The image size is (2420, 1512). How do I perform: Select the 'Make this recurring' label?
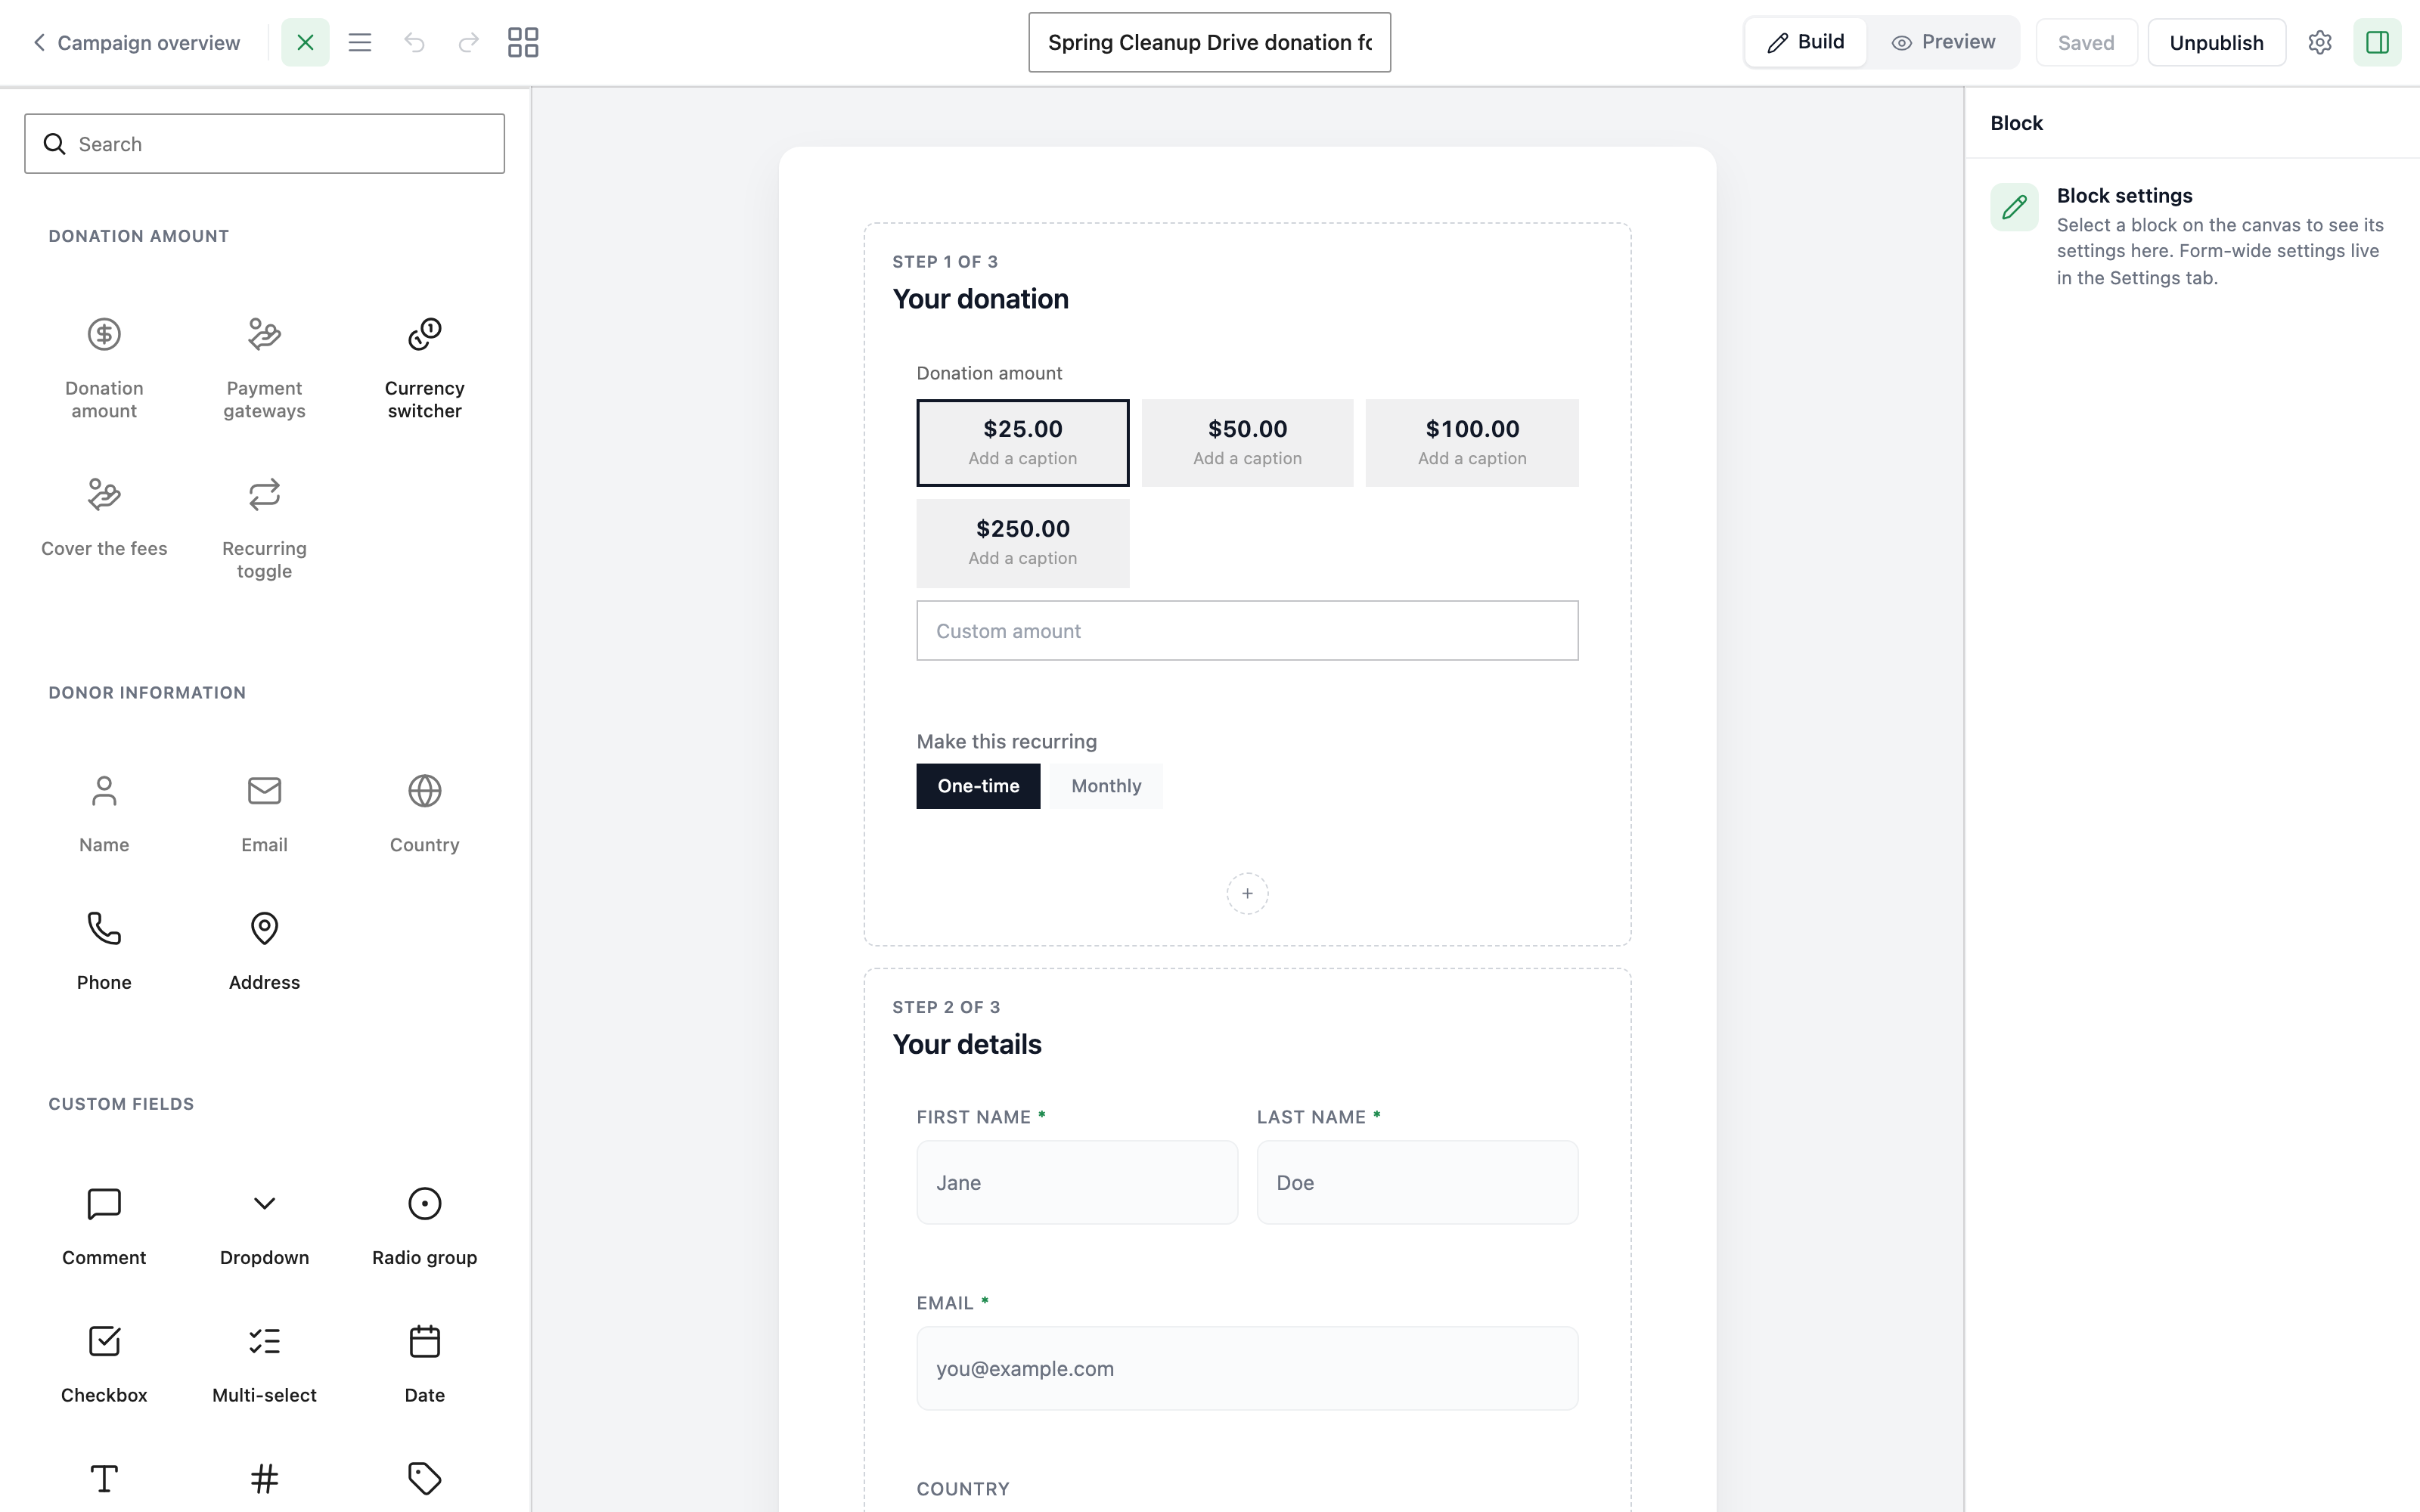click(x=1006, y=741)
